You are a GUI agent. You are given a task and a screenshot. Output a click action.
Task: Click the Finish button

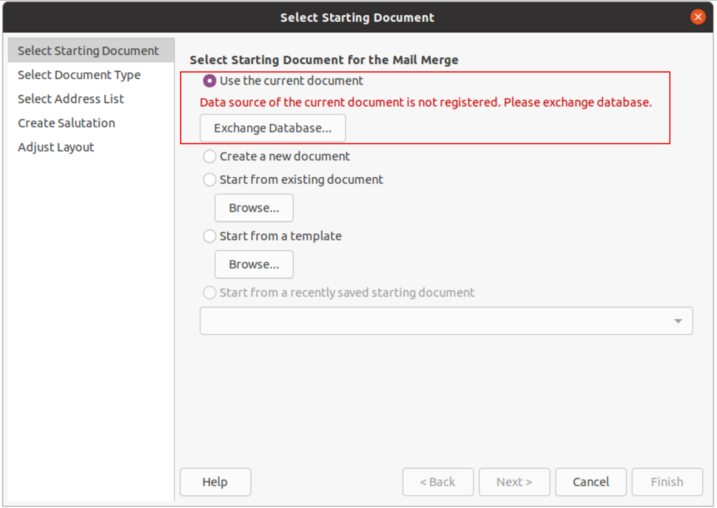coord(667,482)
